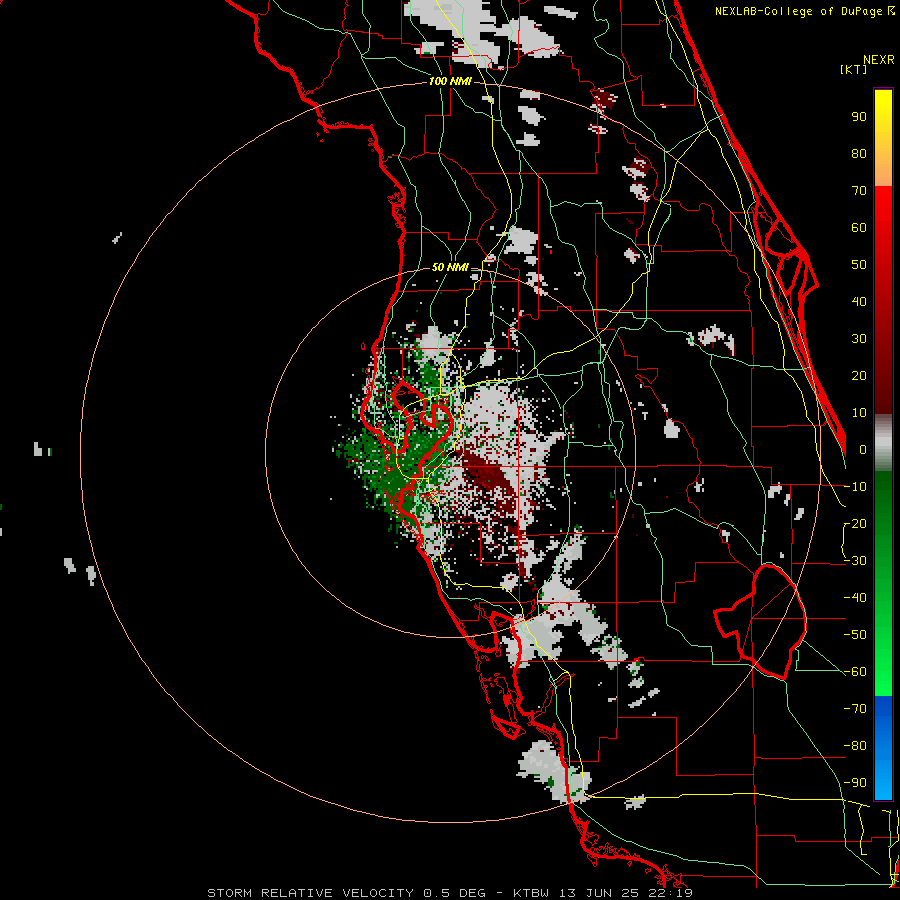
Task: Click the 50 NMI range ring label
Action: coord(450,267)
